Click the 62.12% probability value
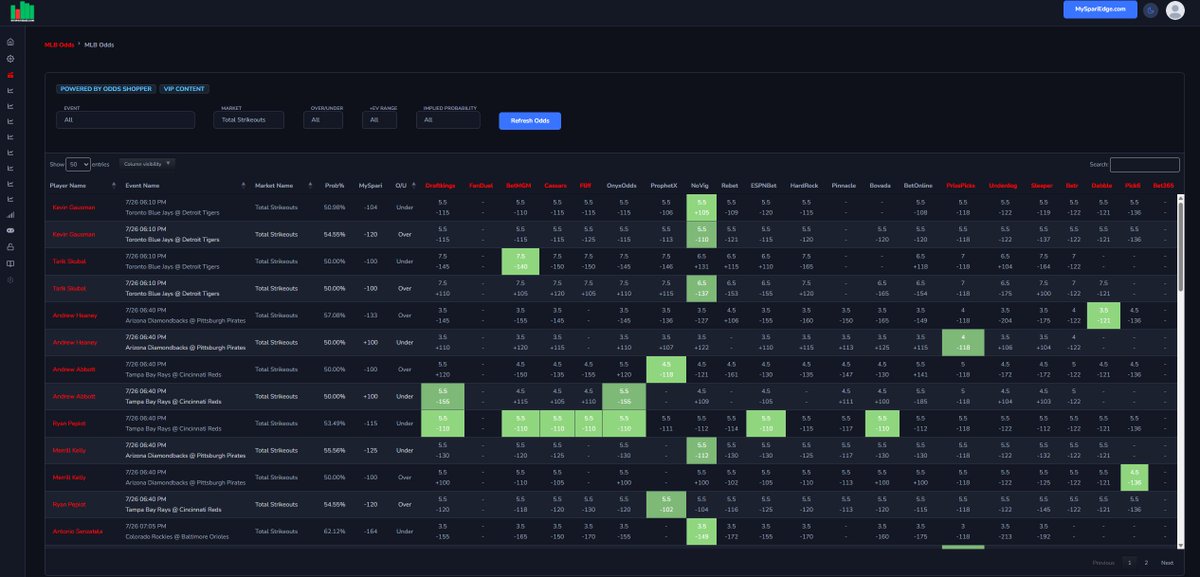The image size is (1200, 577). point(334,531)
